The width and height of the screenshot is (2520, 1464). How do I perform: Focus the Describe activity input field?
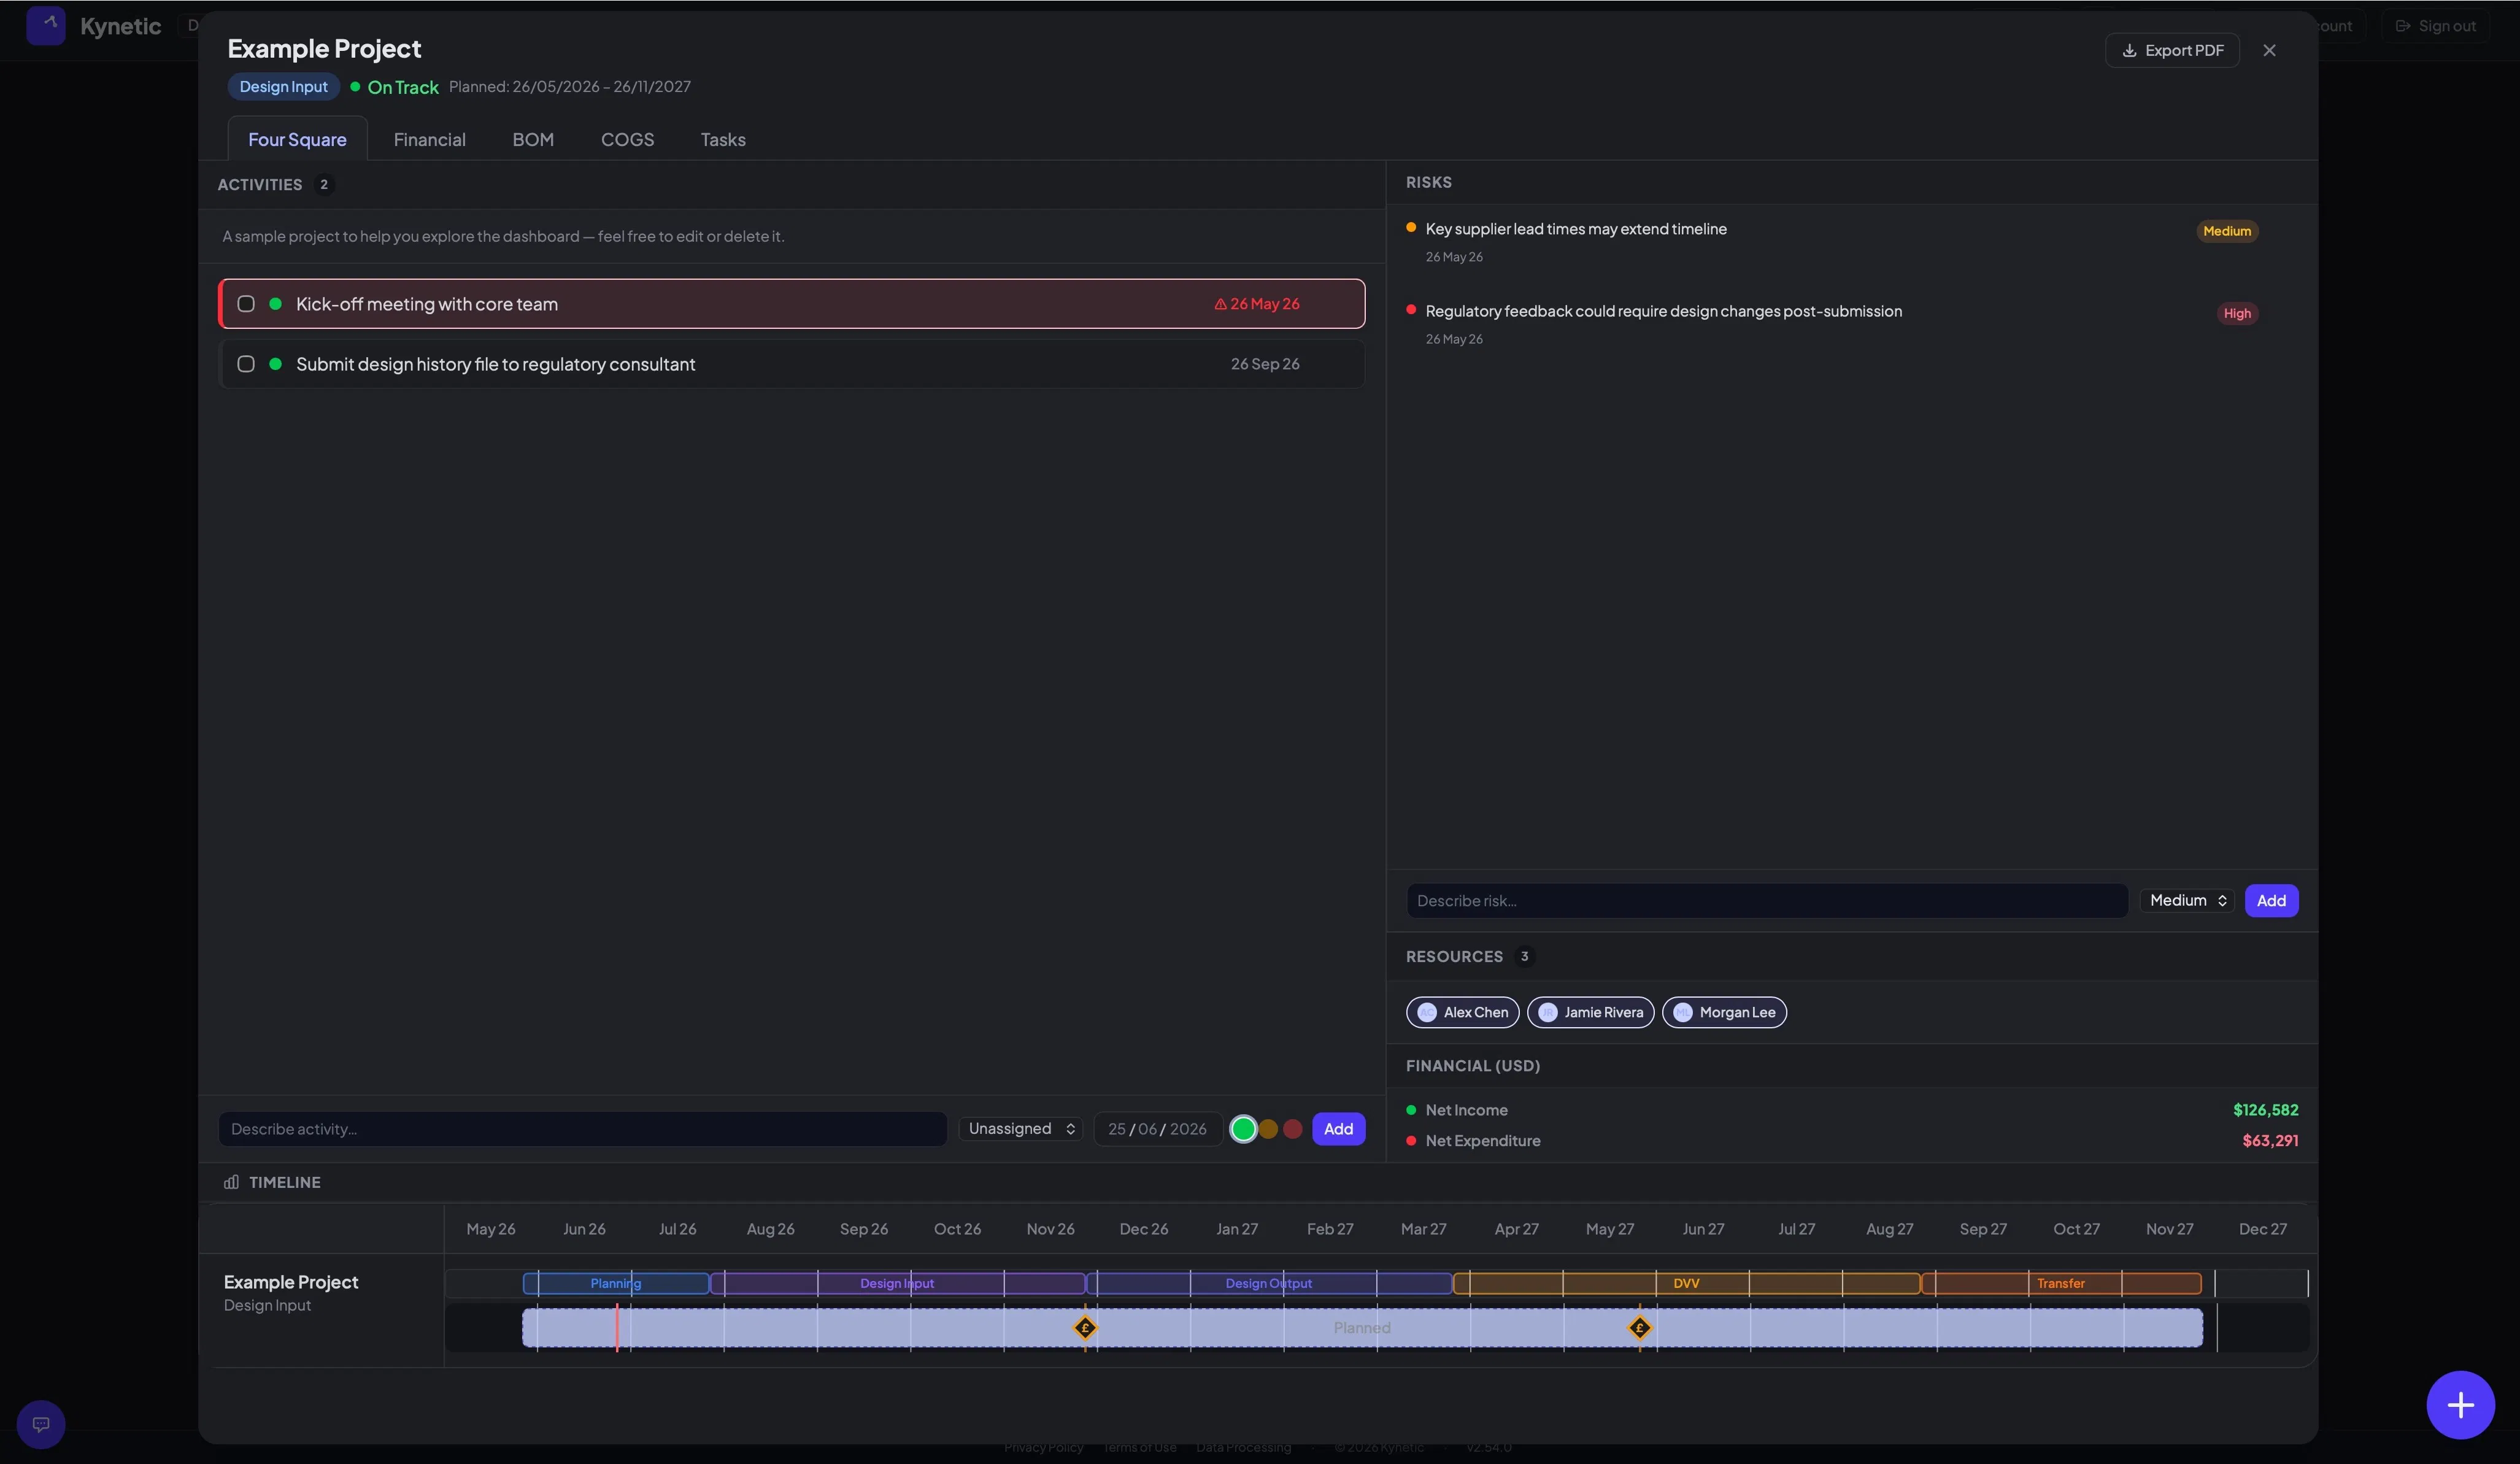tap(583, 1129)
